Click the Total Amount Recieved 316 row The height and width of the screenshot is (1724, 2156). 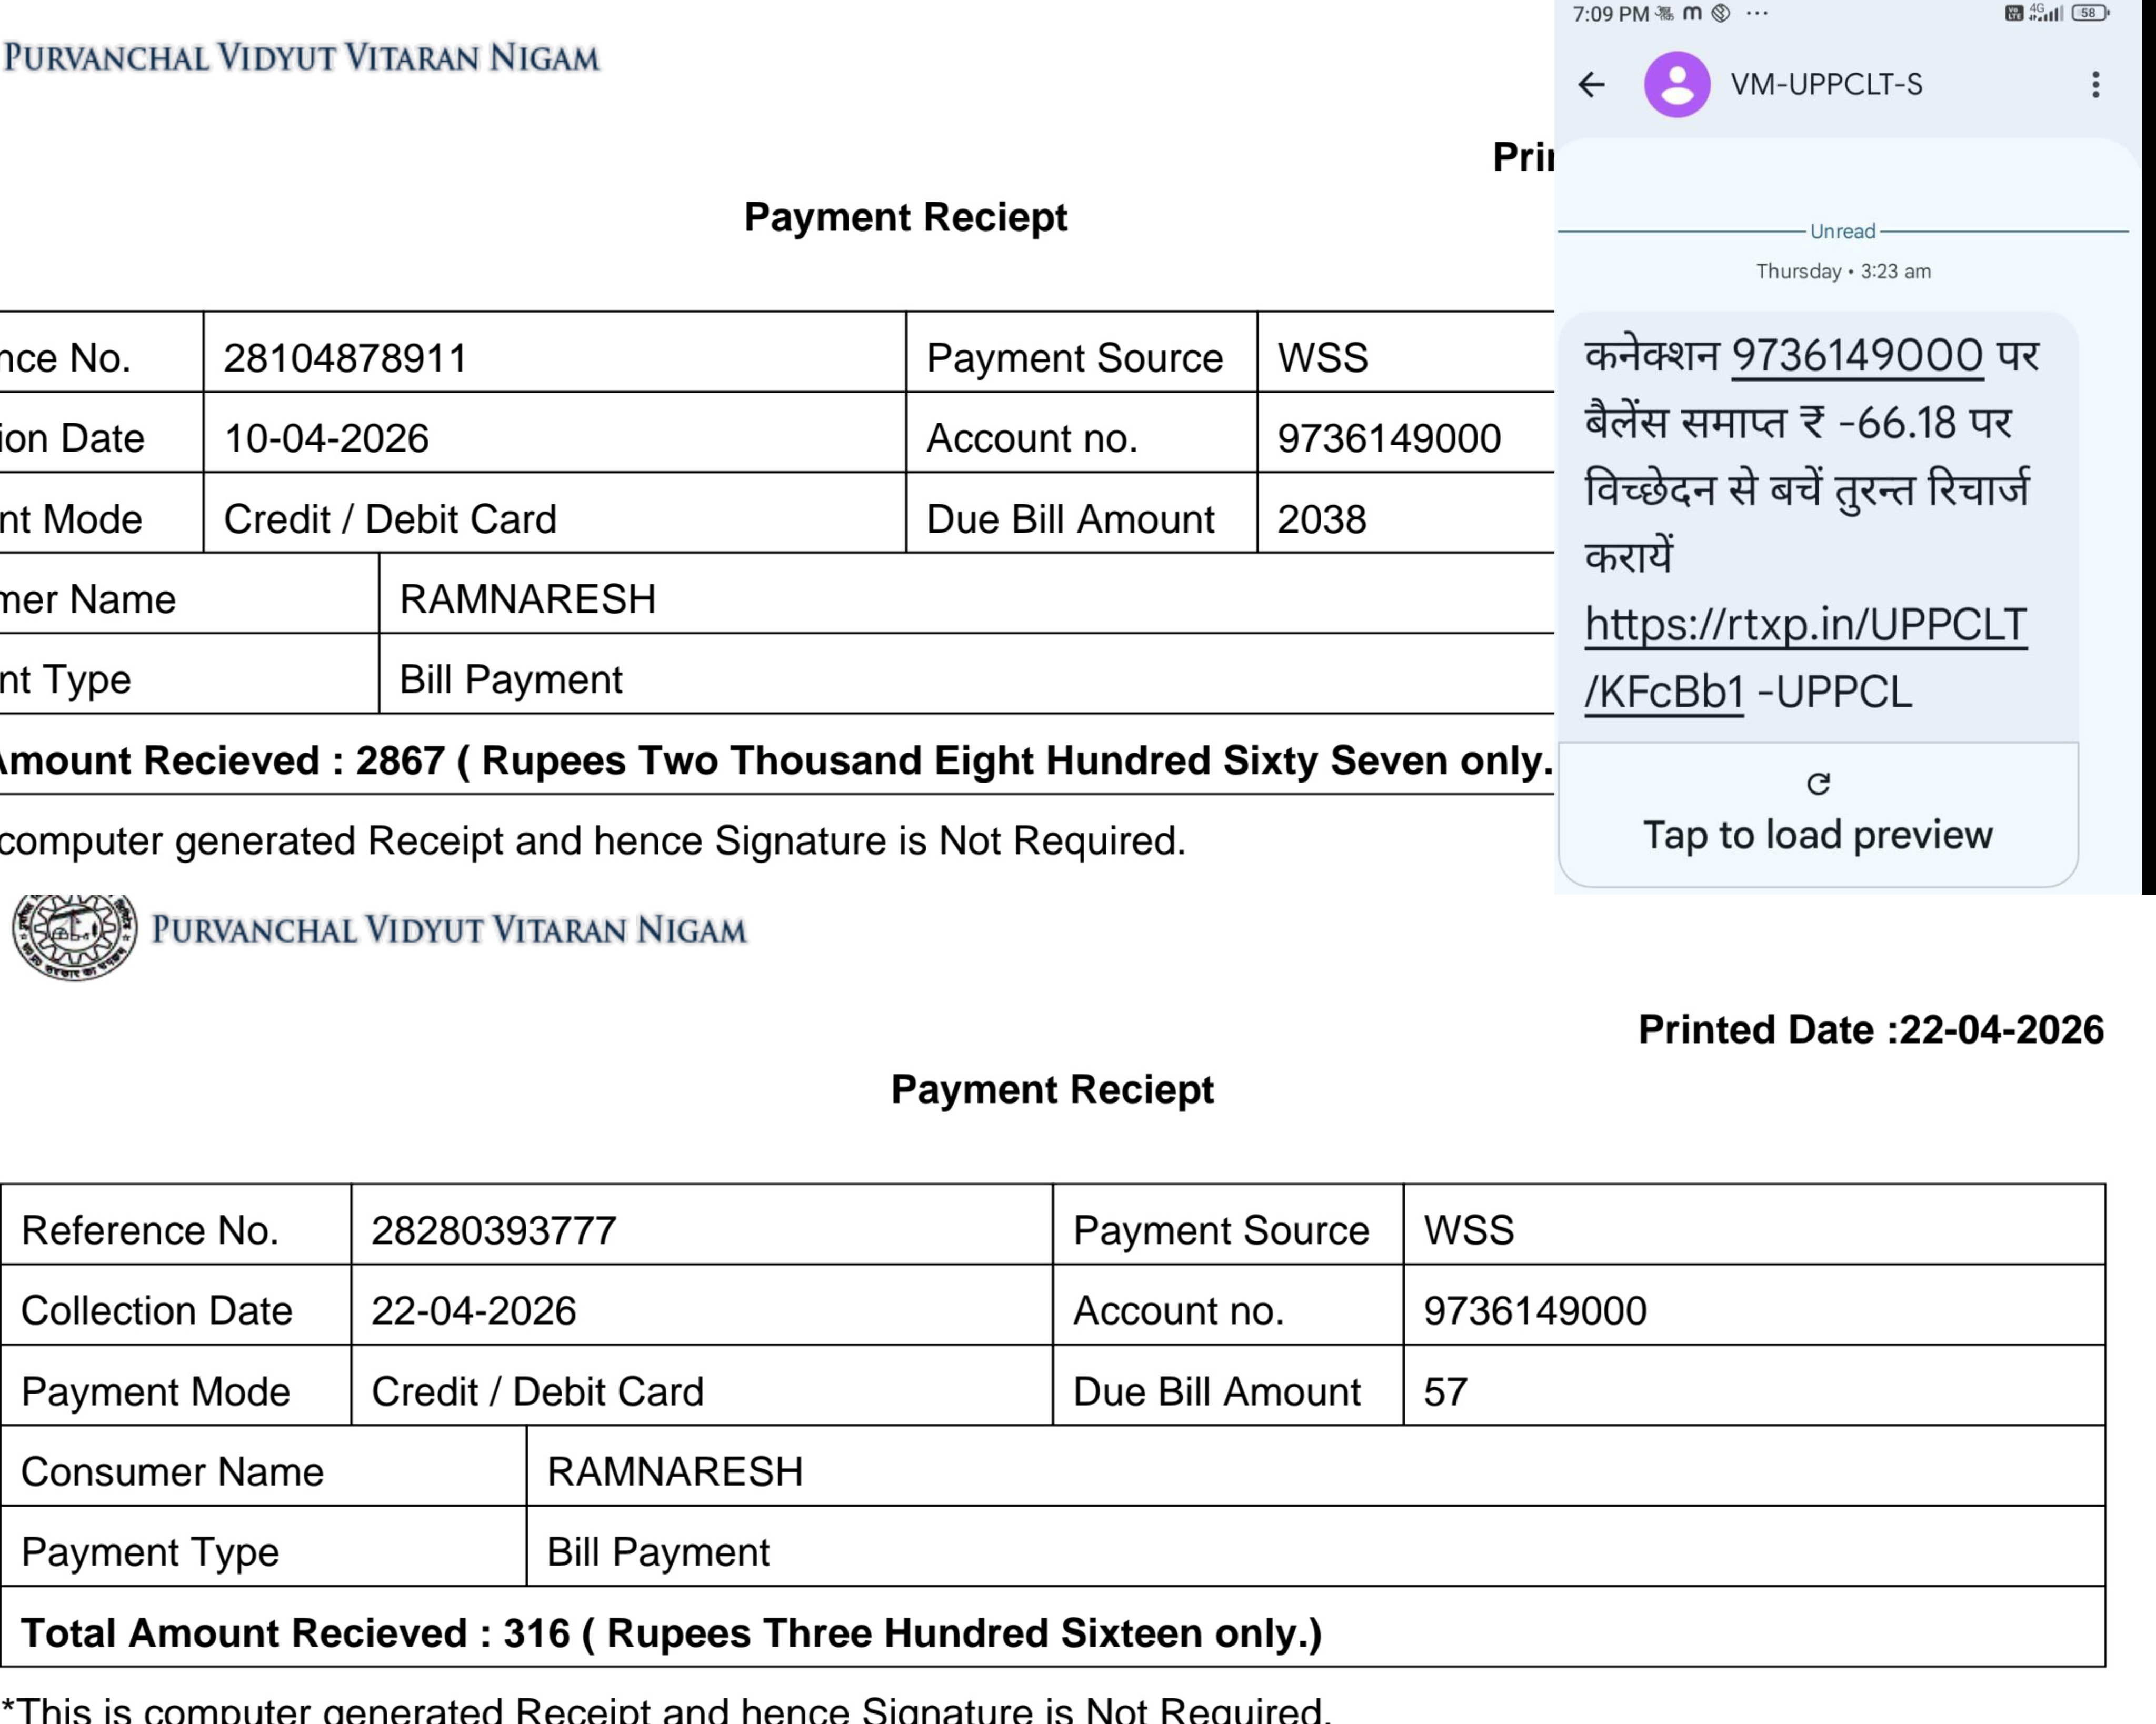tap(671, 1633)
